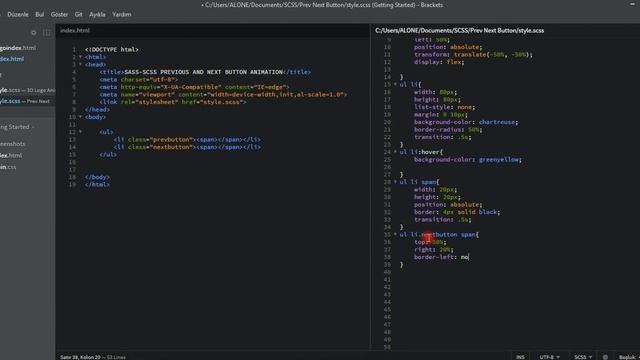Collapse the head tag fold arrow on line 3
Image resolution: width=640 pixels, height=360 pixels.
click(80, 64)
